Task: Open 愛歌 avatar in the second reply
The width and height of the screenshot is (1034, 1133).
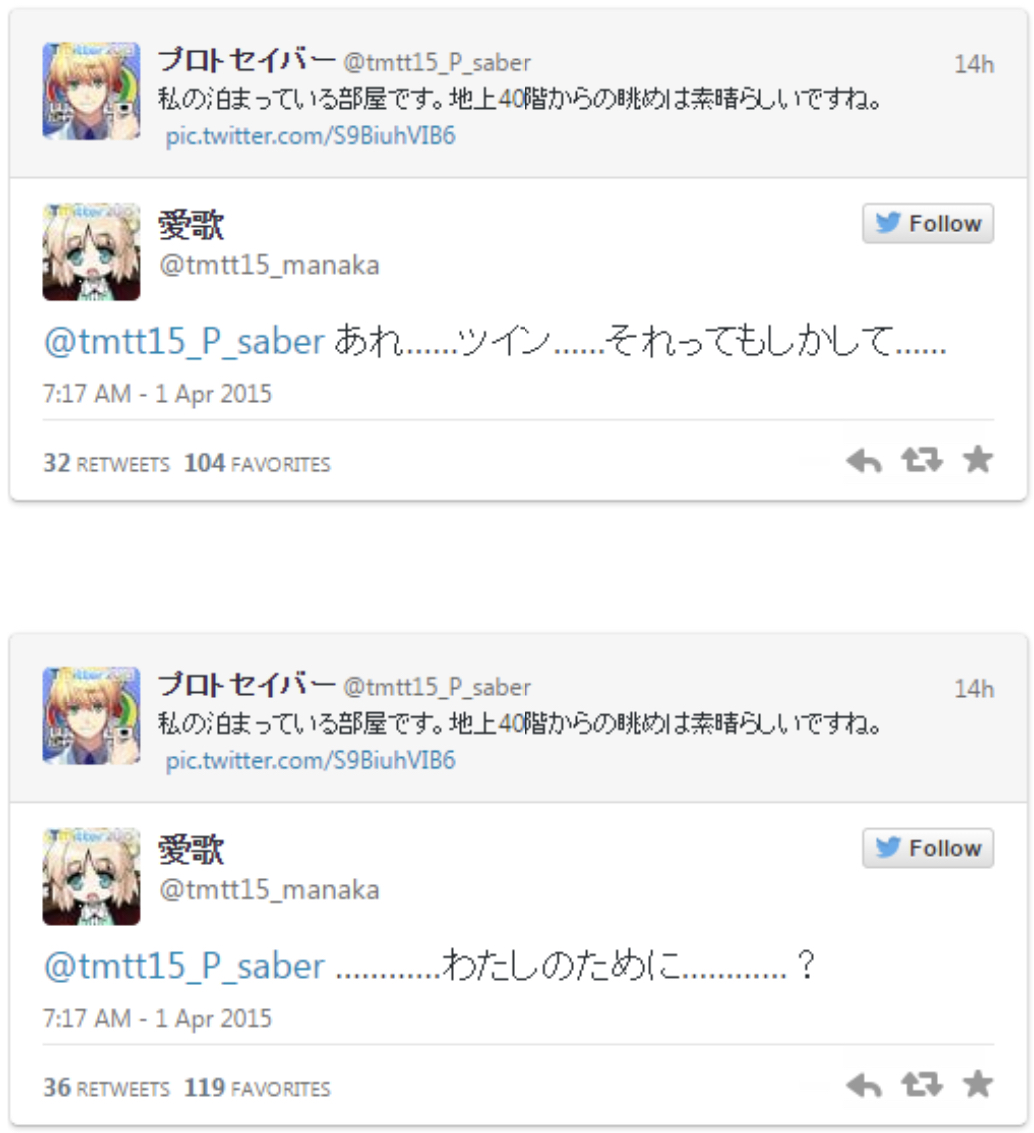Action: click(91, 876)
